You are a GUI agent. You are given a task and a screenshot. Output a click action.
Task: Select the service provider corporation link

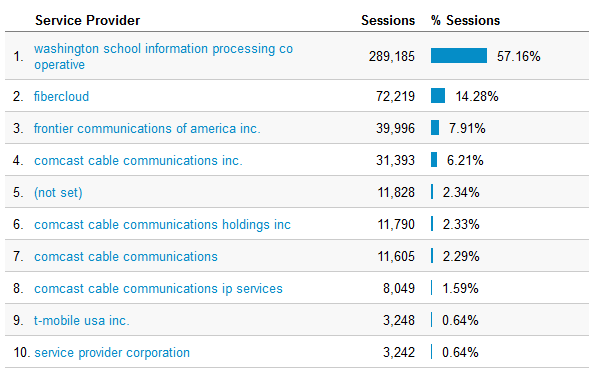112,353
